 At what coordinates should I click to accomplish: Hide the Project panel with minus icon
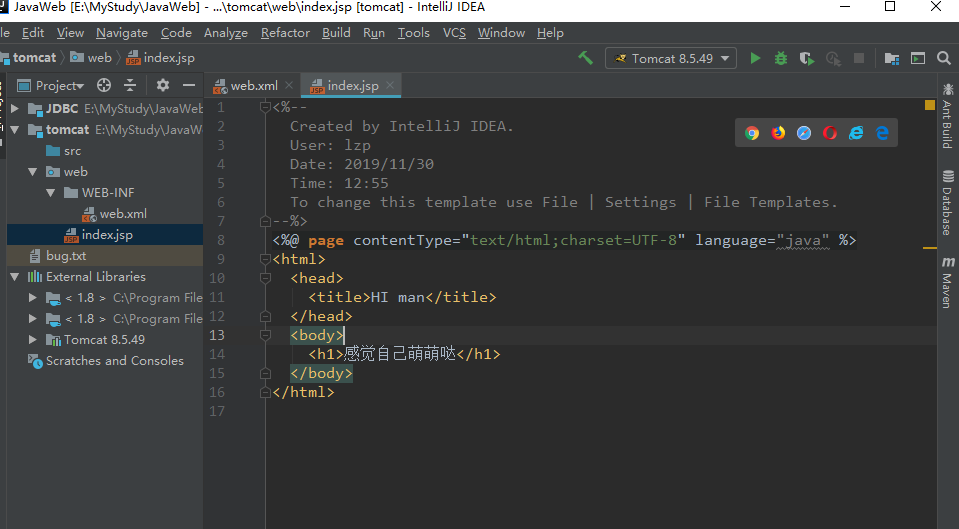click(x=189, y=85)
